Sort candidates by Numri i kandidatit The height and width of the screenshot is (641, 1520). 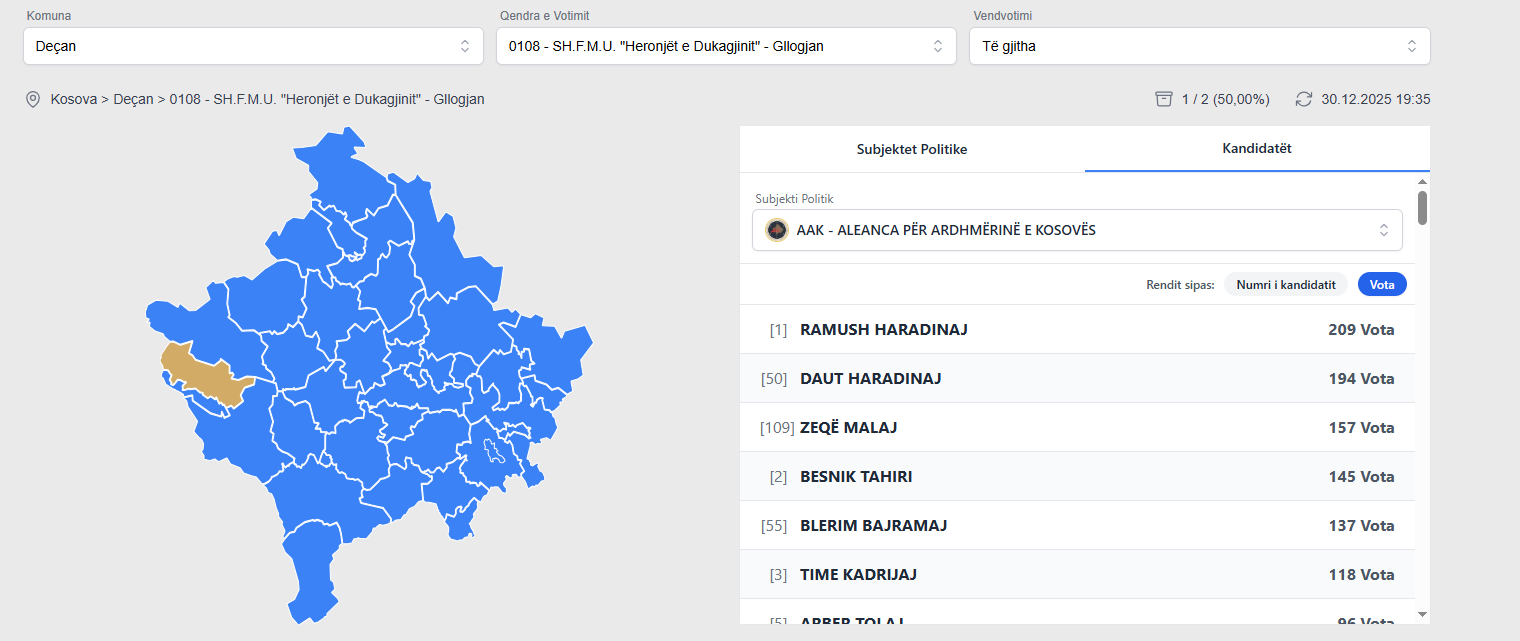(1285, 285)
